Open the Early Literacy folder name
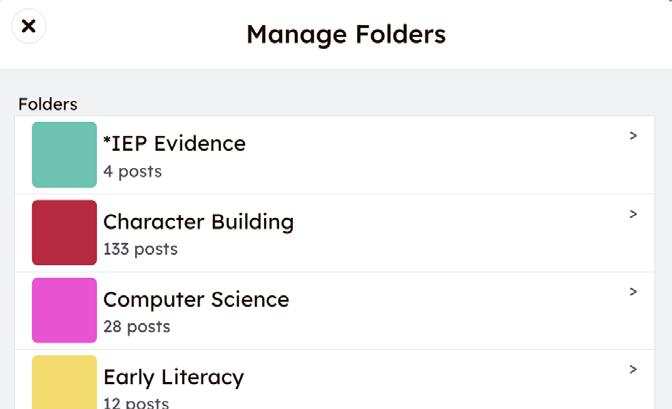 click(173, 377)
